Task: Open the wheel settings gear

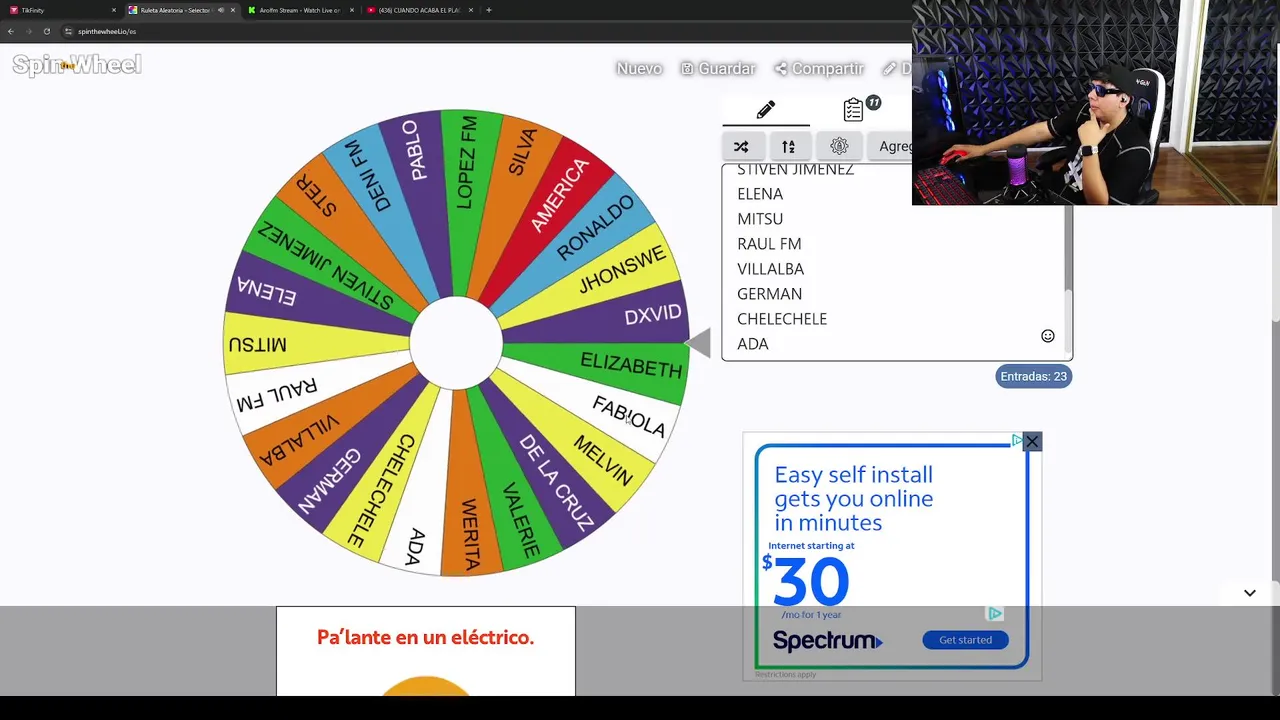Action: pyautogui.click(x=839, y=146)
